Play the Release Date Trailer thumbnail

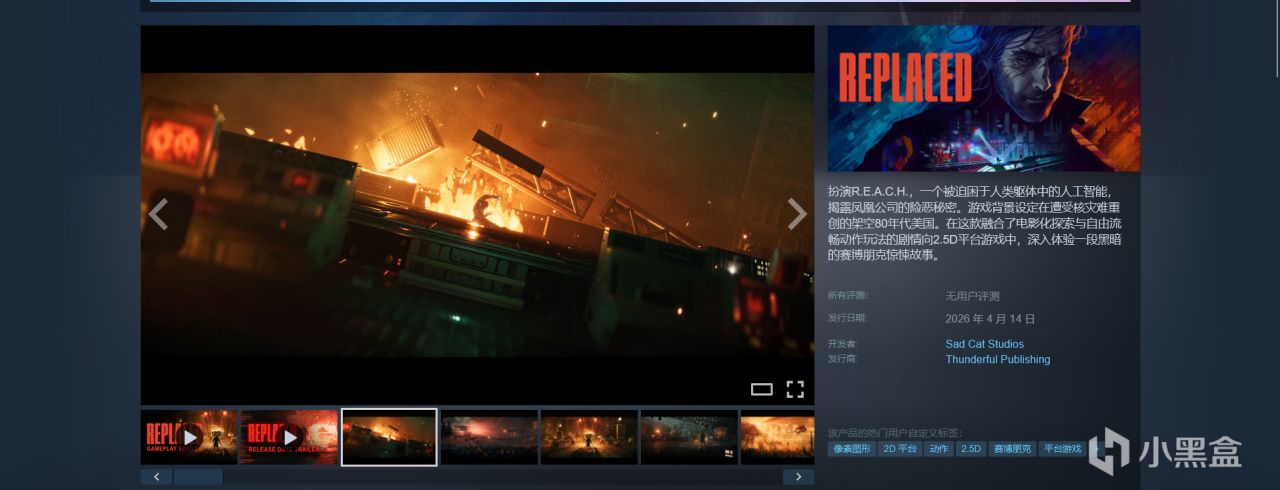coord(289,437)
